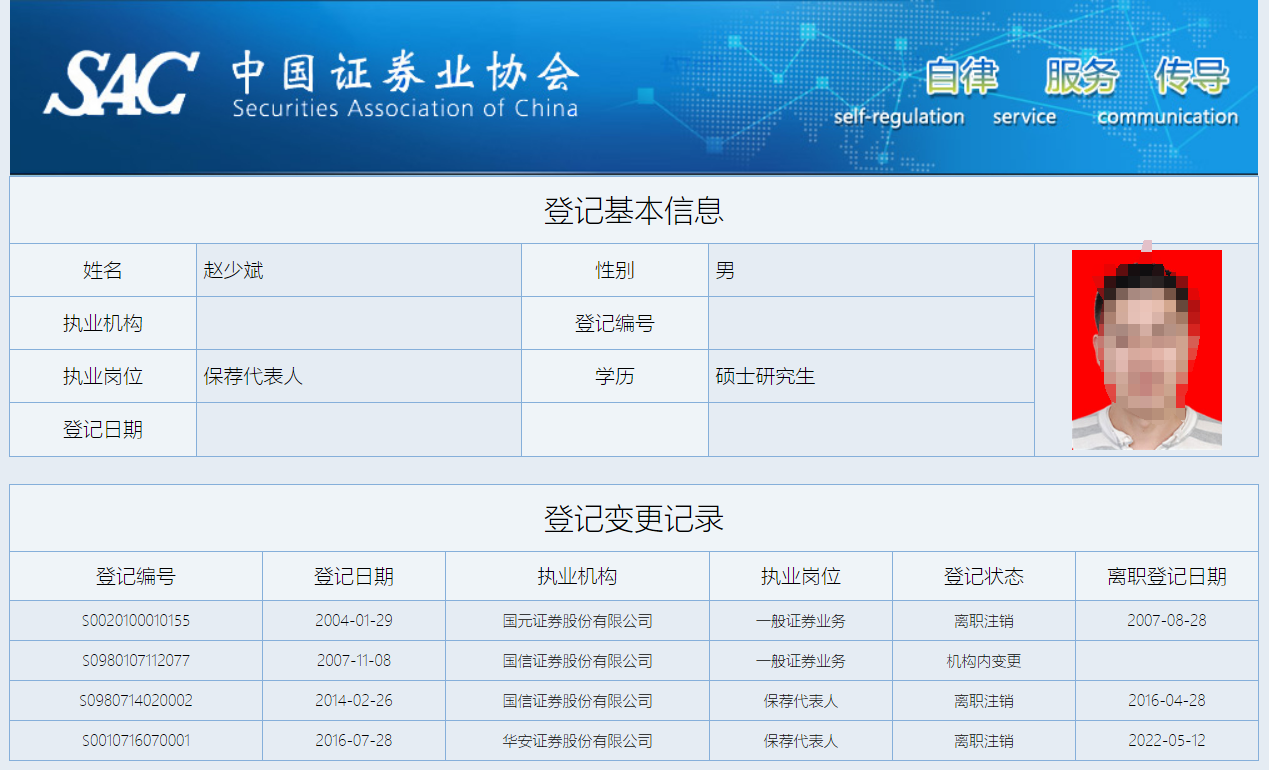Click registration number S0010716070001
Screen dimensions: 1269x770
(x=136, y=740)
